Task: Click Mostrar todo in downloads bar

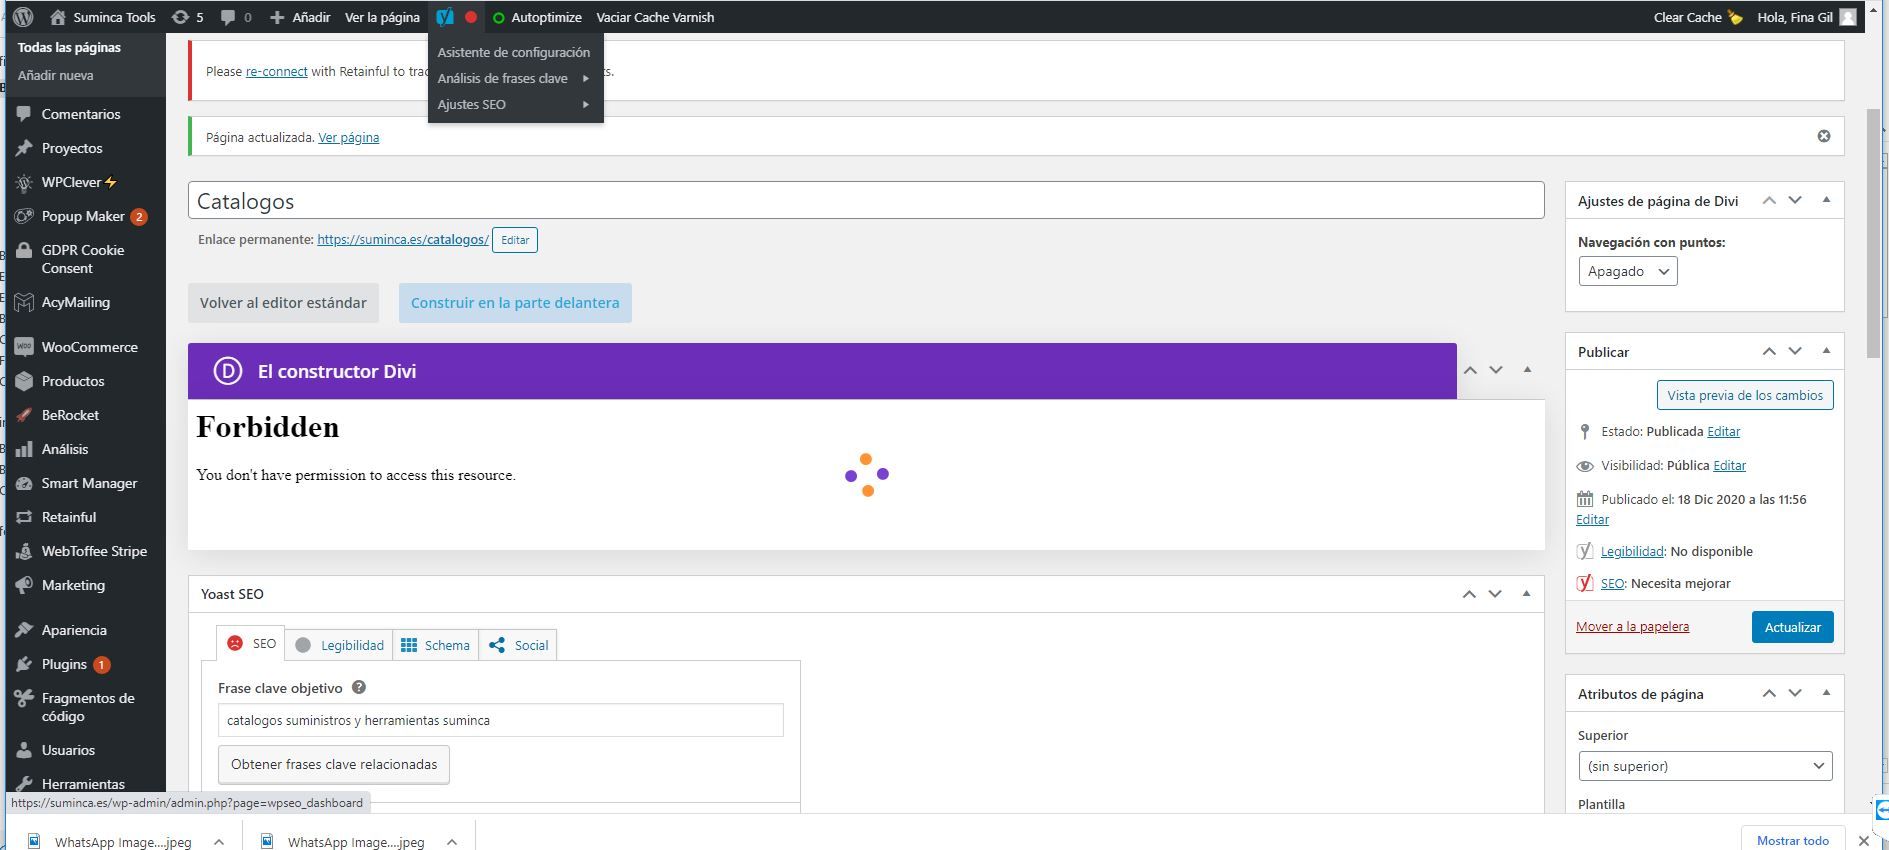Action: [x=1792, y=840]
